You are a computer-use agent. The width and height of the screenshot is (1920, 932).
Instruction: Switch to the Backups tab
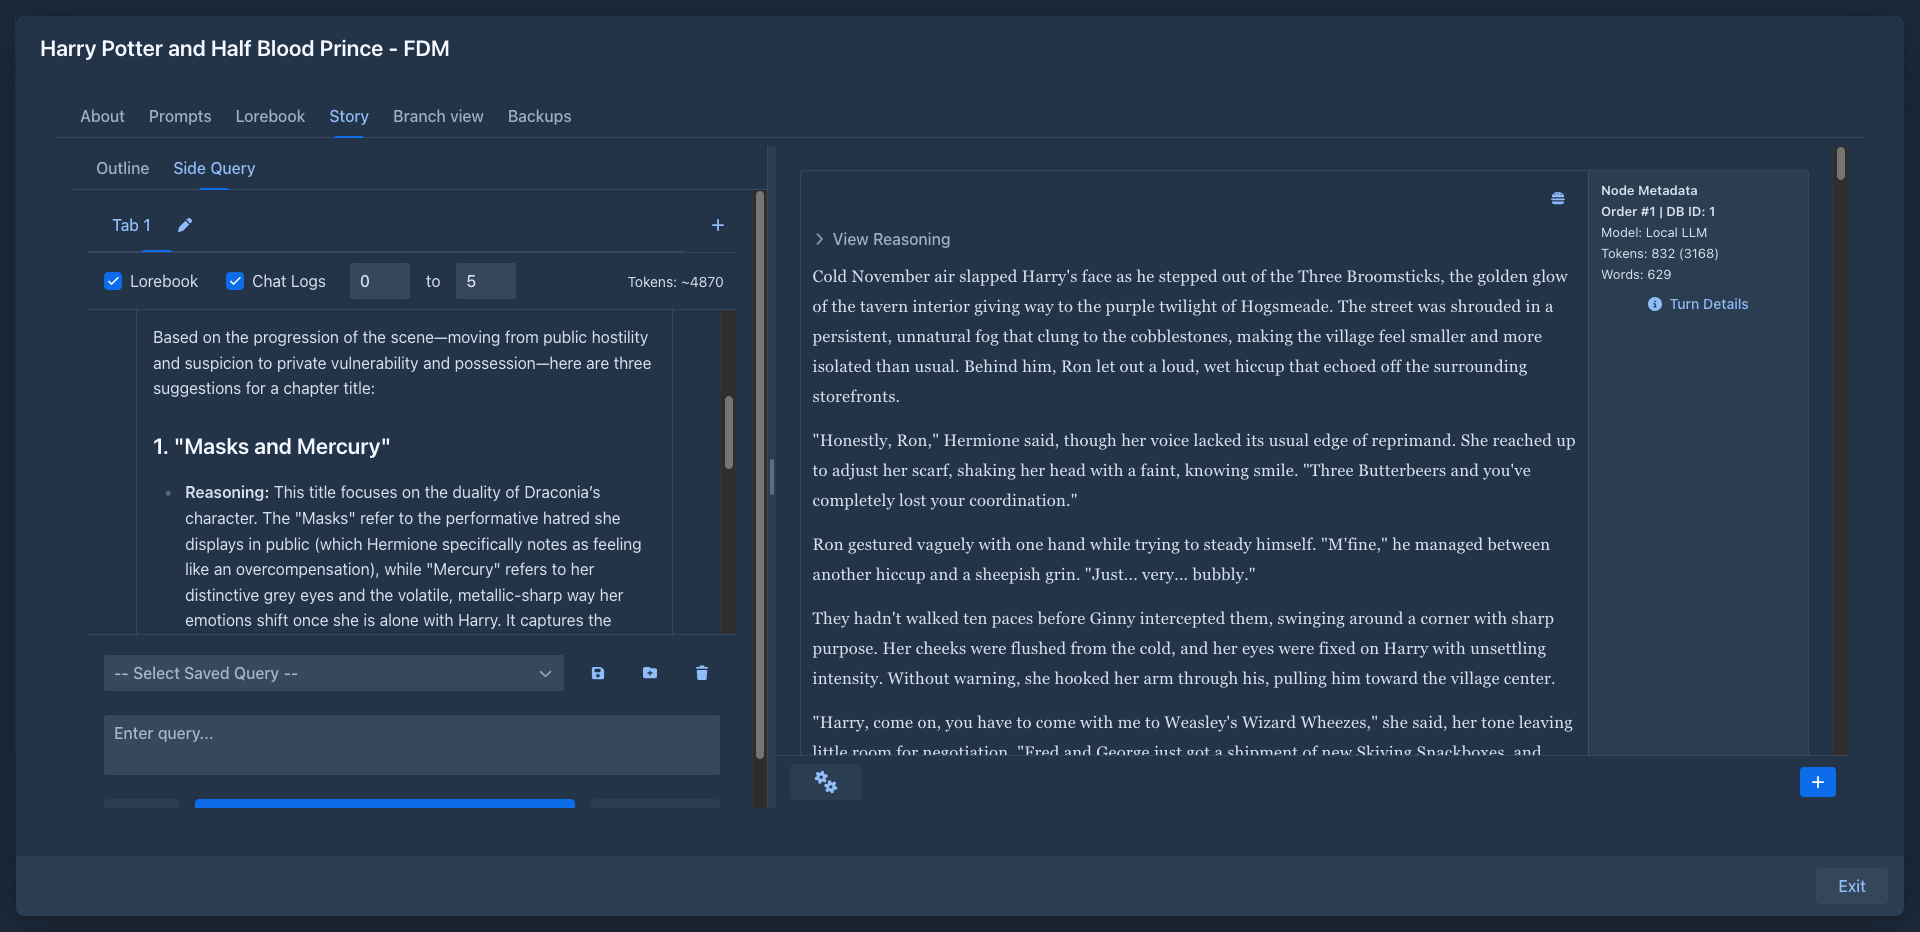click(x=540, y=116)
